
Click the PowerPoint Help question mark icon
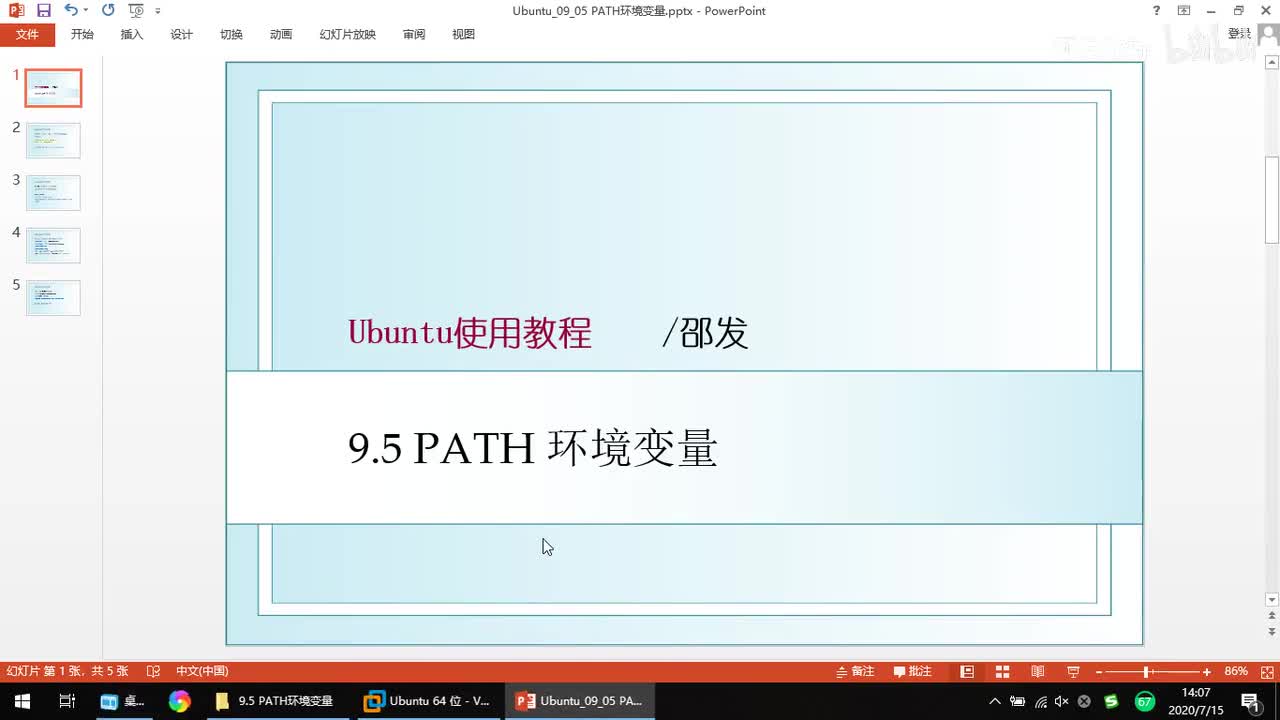1157,10
